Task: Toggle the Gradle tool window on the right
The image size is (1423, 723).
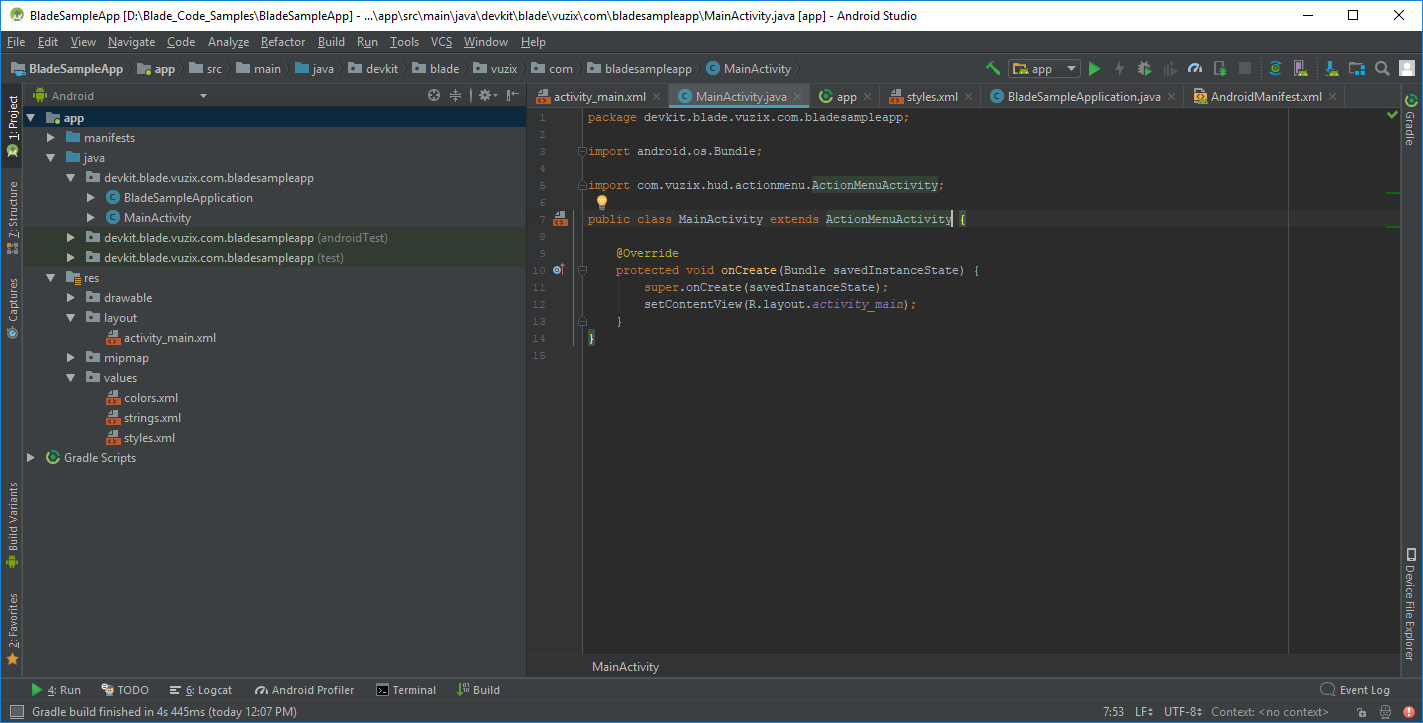Action: click(x=1411, y=119)
